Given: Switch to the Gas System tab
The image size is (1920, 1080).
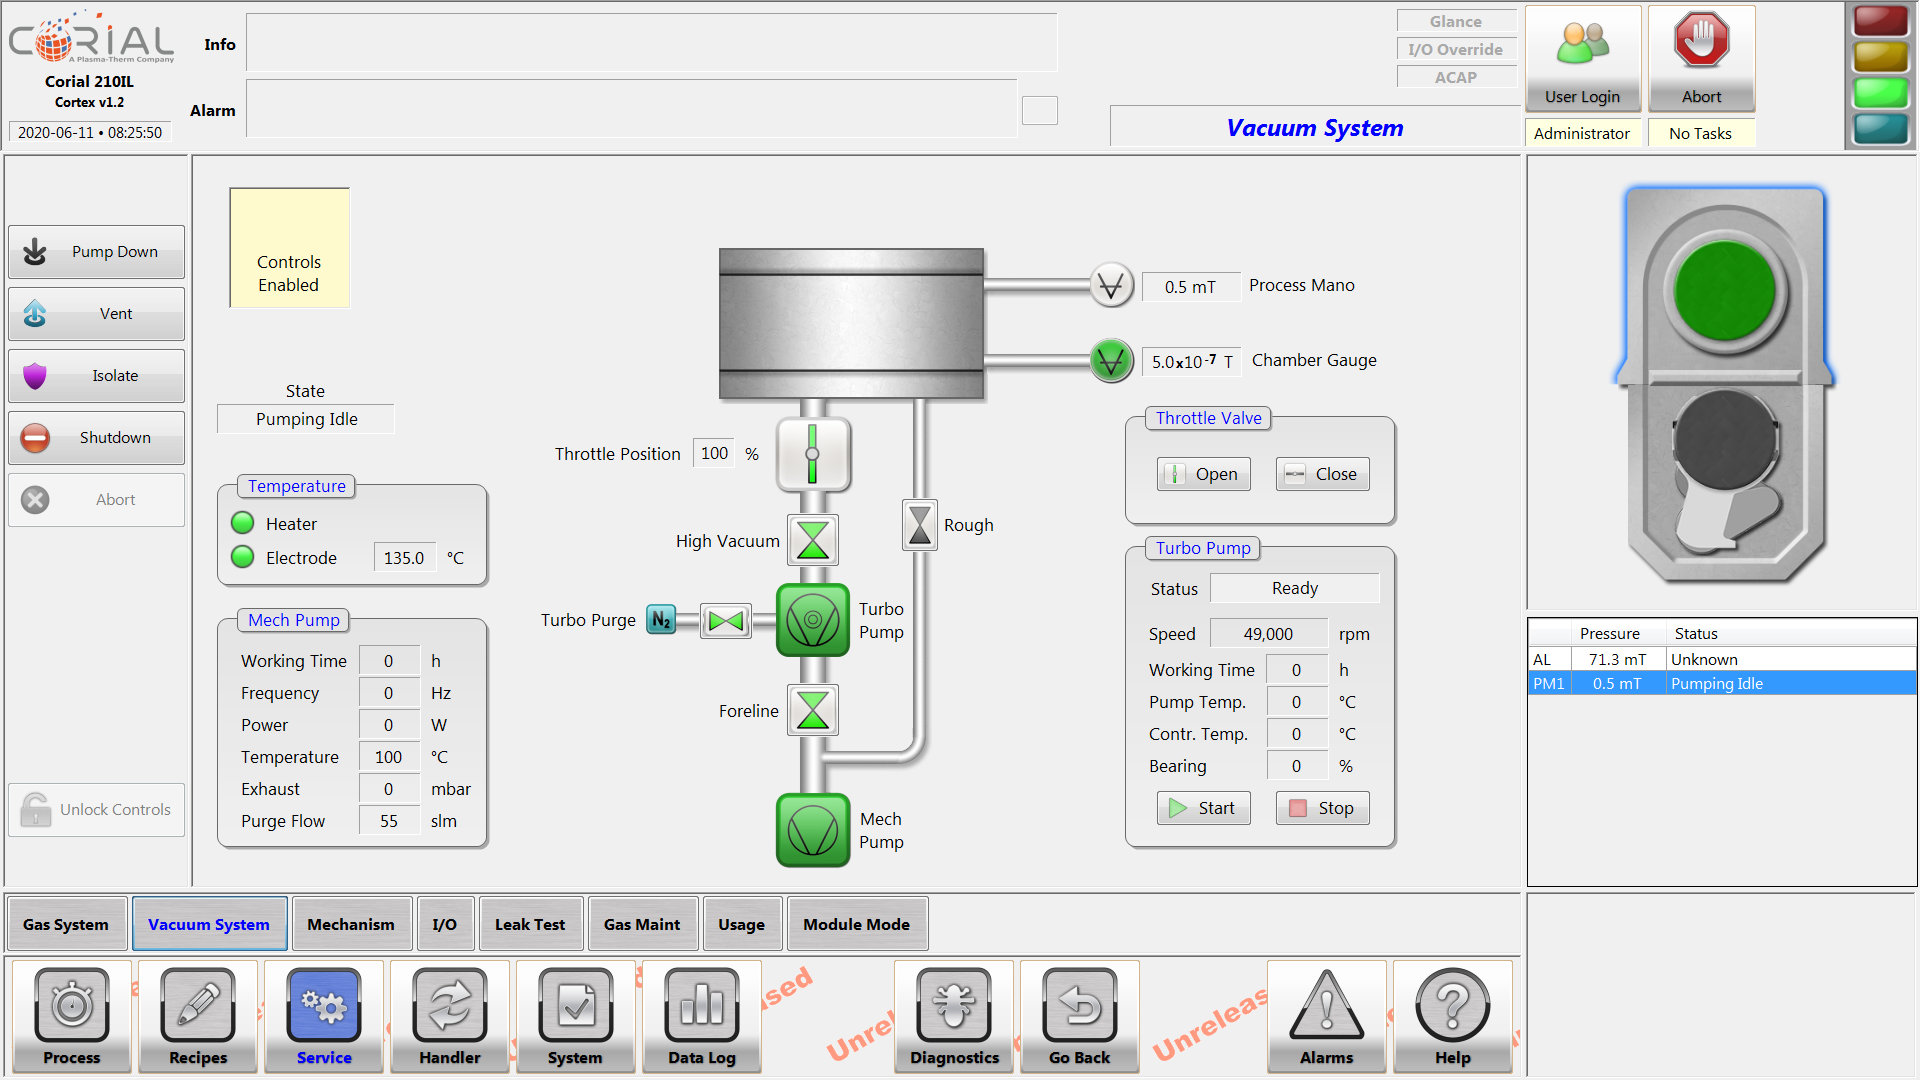Looking at the screenshot, I should (66, 924).
